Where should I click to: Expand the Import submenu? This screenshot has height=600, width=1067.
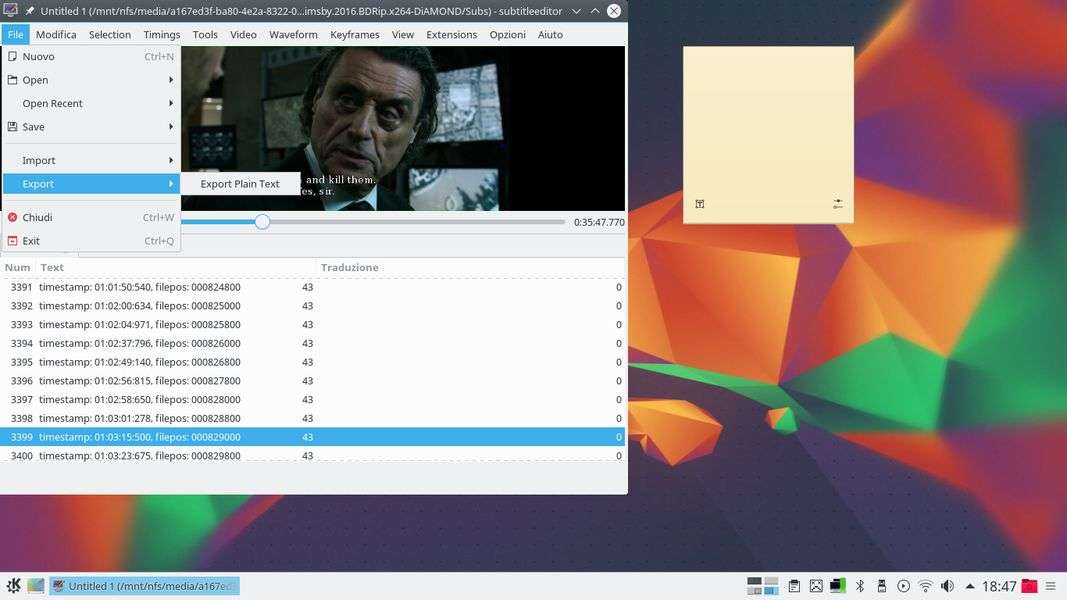(x=91, y=161)
